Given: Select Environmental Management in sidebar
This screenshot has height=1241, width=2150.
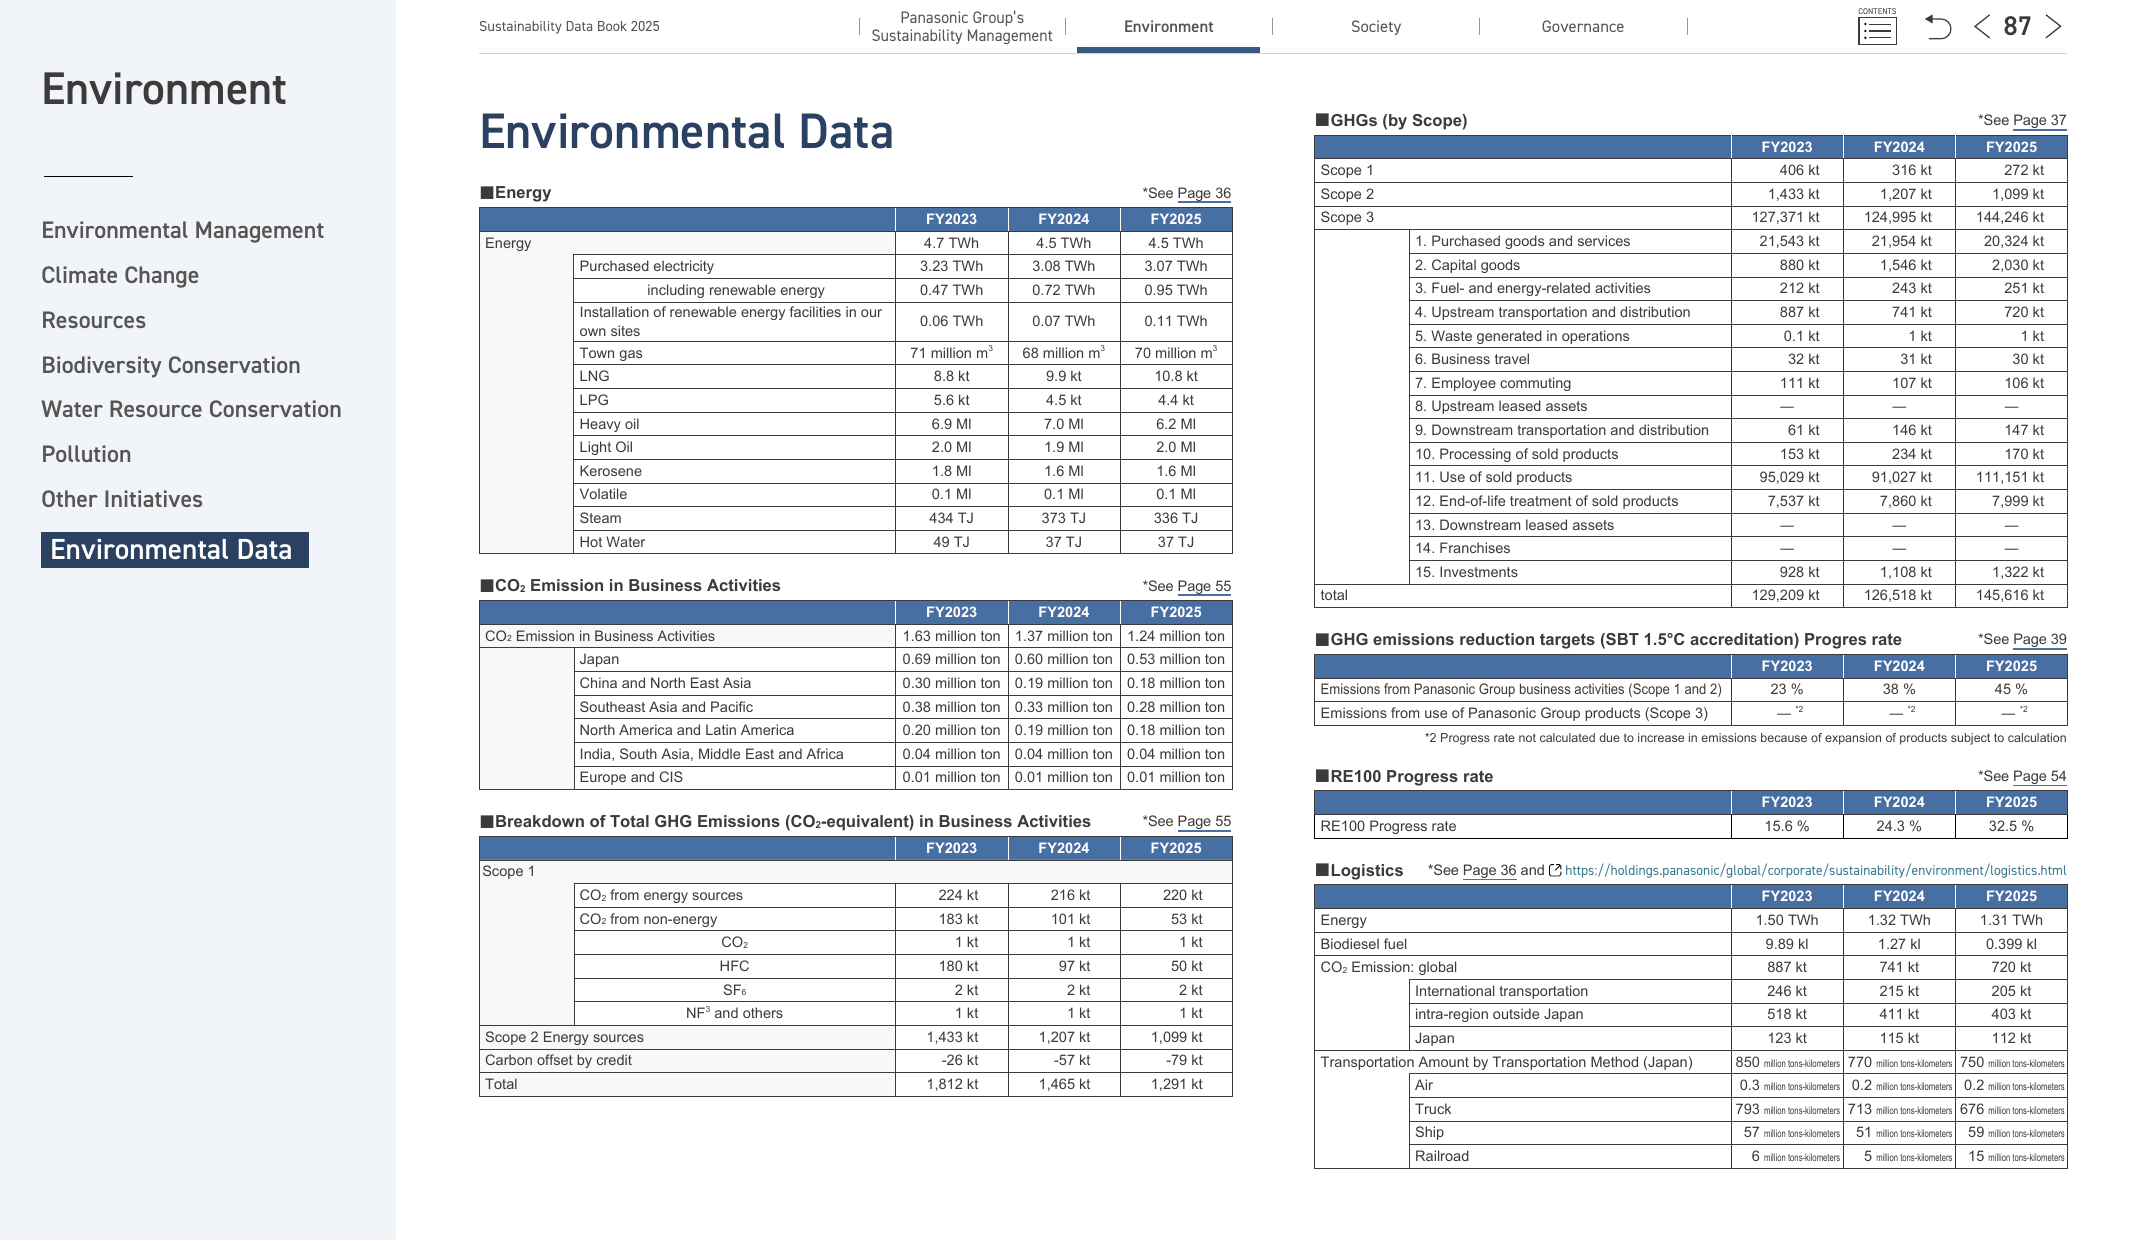Looking at the screenshot, I should tap(183, 231).
